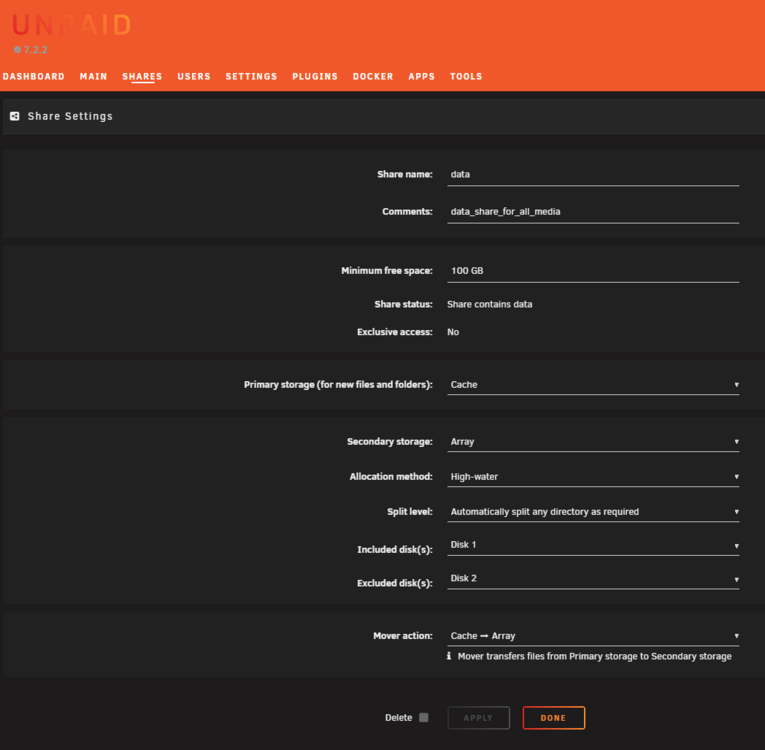Click the version status dot beside 7.2.2
This screenshot has height=750, width=765.
pyautogui.click(x=18, y=49)
